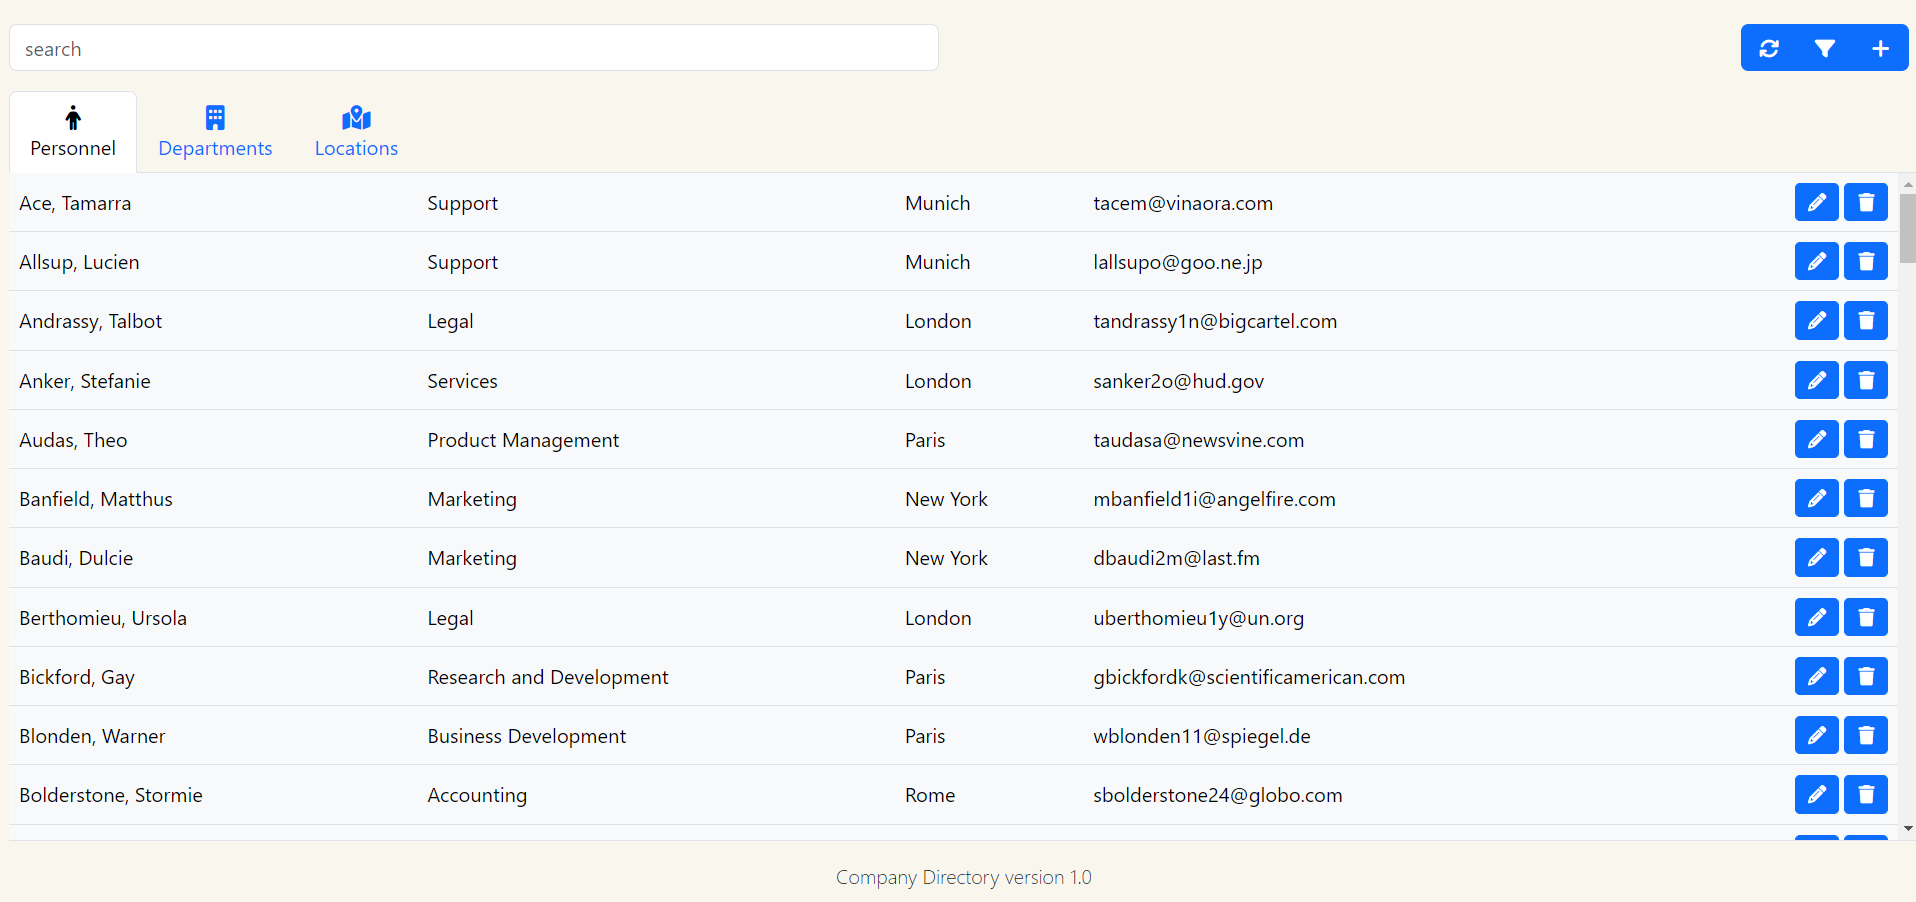The width and height of the screenshot is (1916, 902).
Task: Edit Anker, Stefanie record
Action: (1817, 380)
